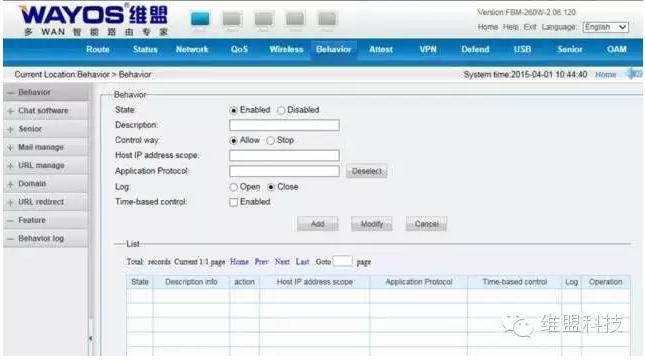Open the Status menu
The height and width of the screenshot is (363, 645).
click(145, 49)
